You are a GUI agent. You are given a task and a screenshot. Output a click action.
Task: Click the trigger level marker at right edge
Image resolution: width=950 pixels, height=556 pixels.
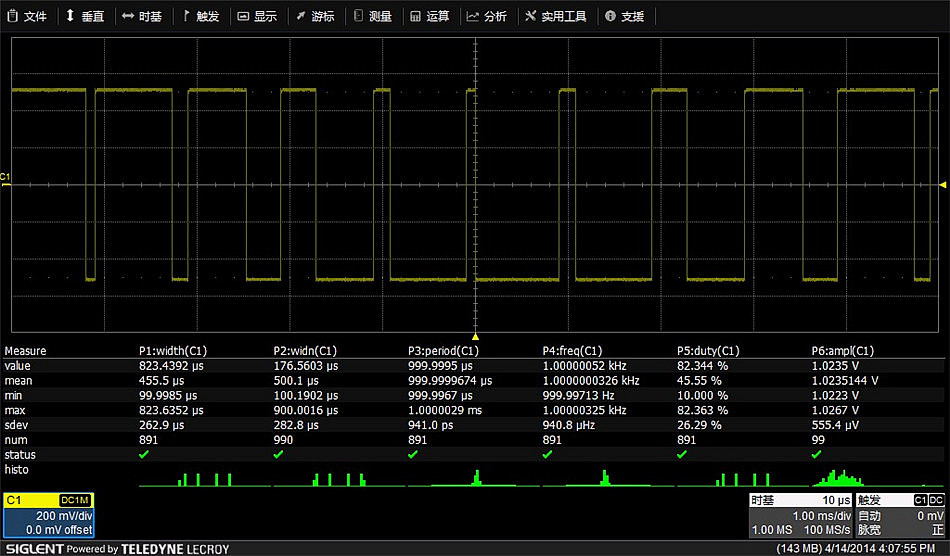click(x=942, y=184)
